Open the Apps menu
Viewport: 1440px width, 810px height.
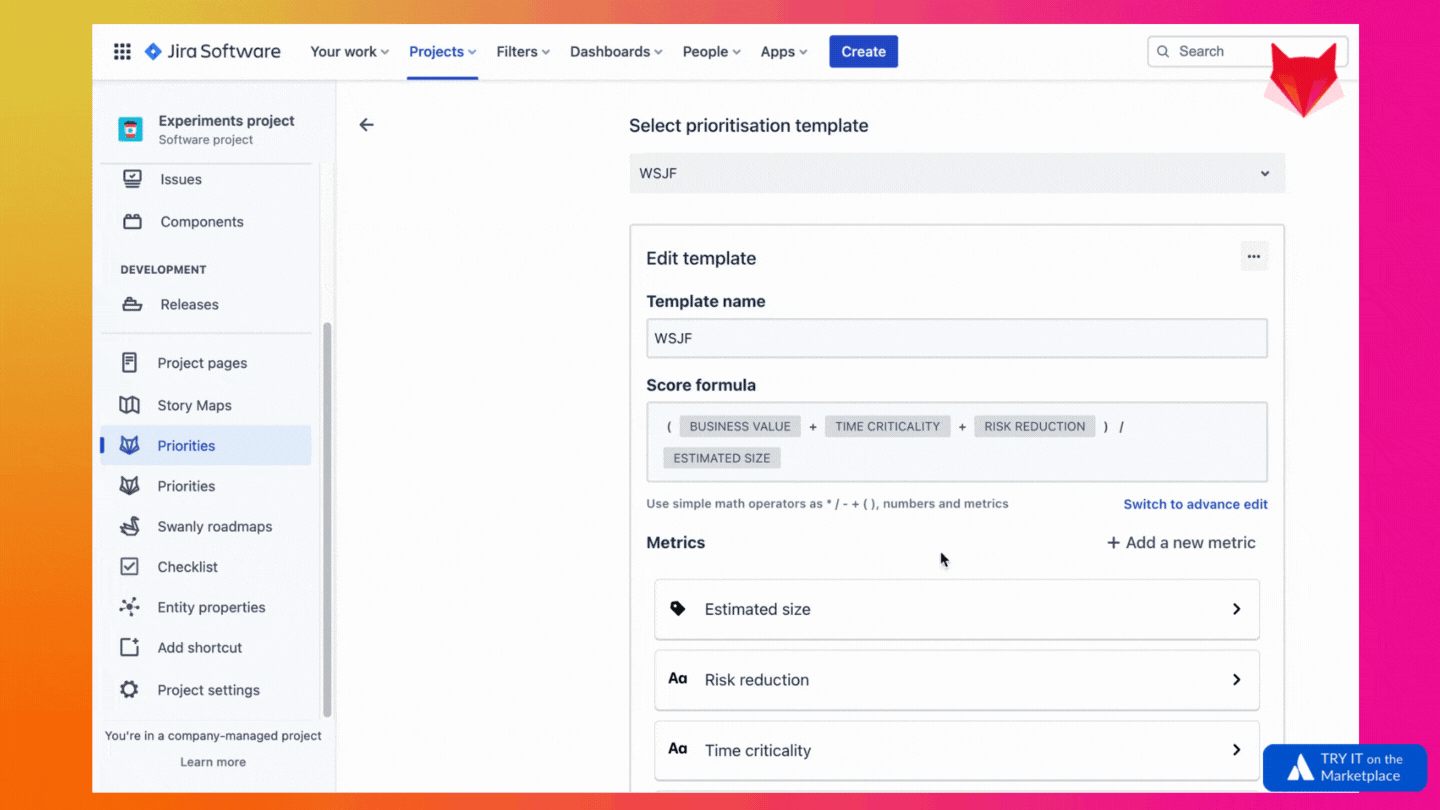pyautogui.click(x=783, y=52)
